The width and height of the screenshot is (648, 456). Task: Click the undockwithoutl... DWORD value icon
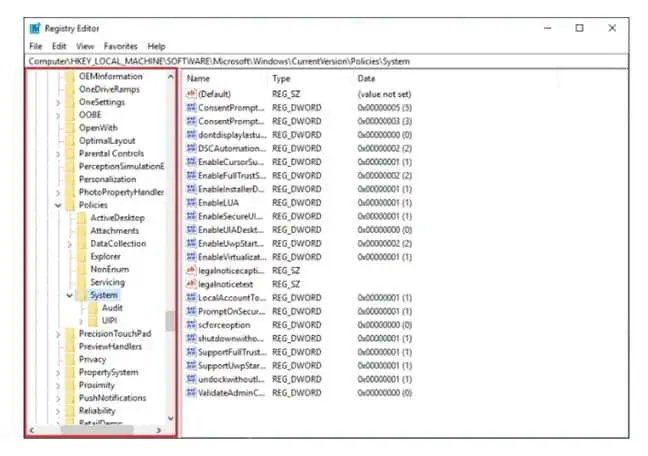[x=191, y=379]
